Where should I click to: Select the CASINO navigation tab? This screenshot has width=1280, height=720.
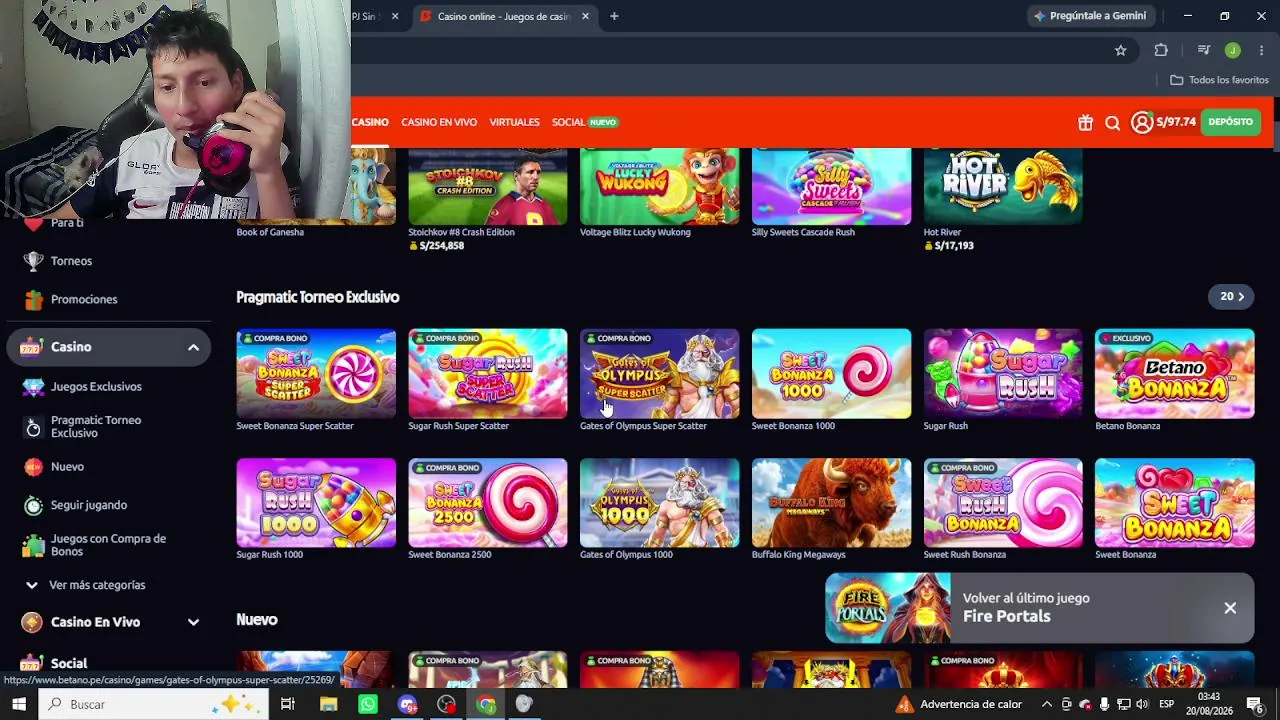click(370, 122)
